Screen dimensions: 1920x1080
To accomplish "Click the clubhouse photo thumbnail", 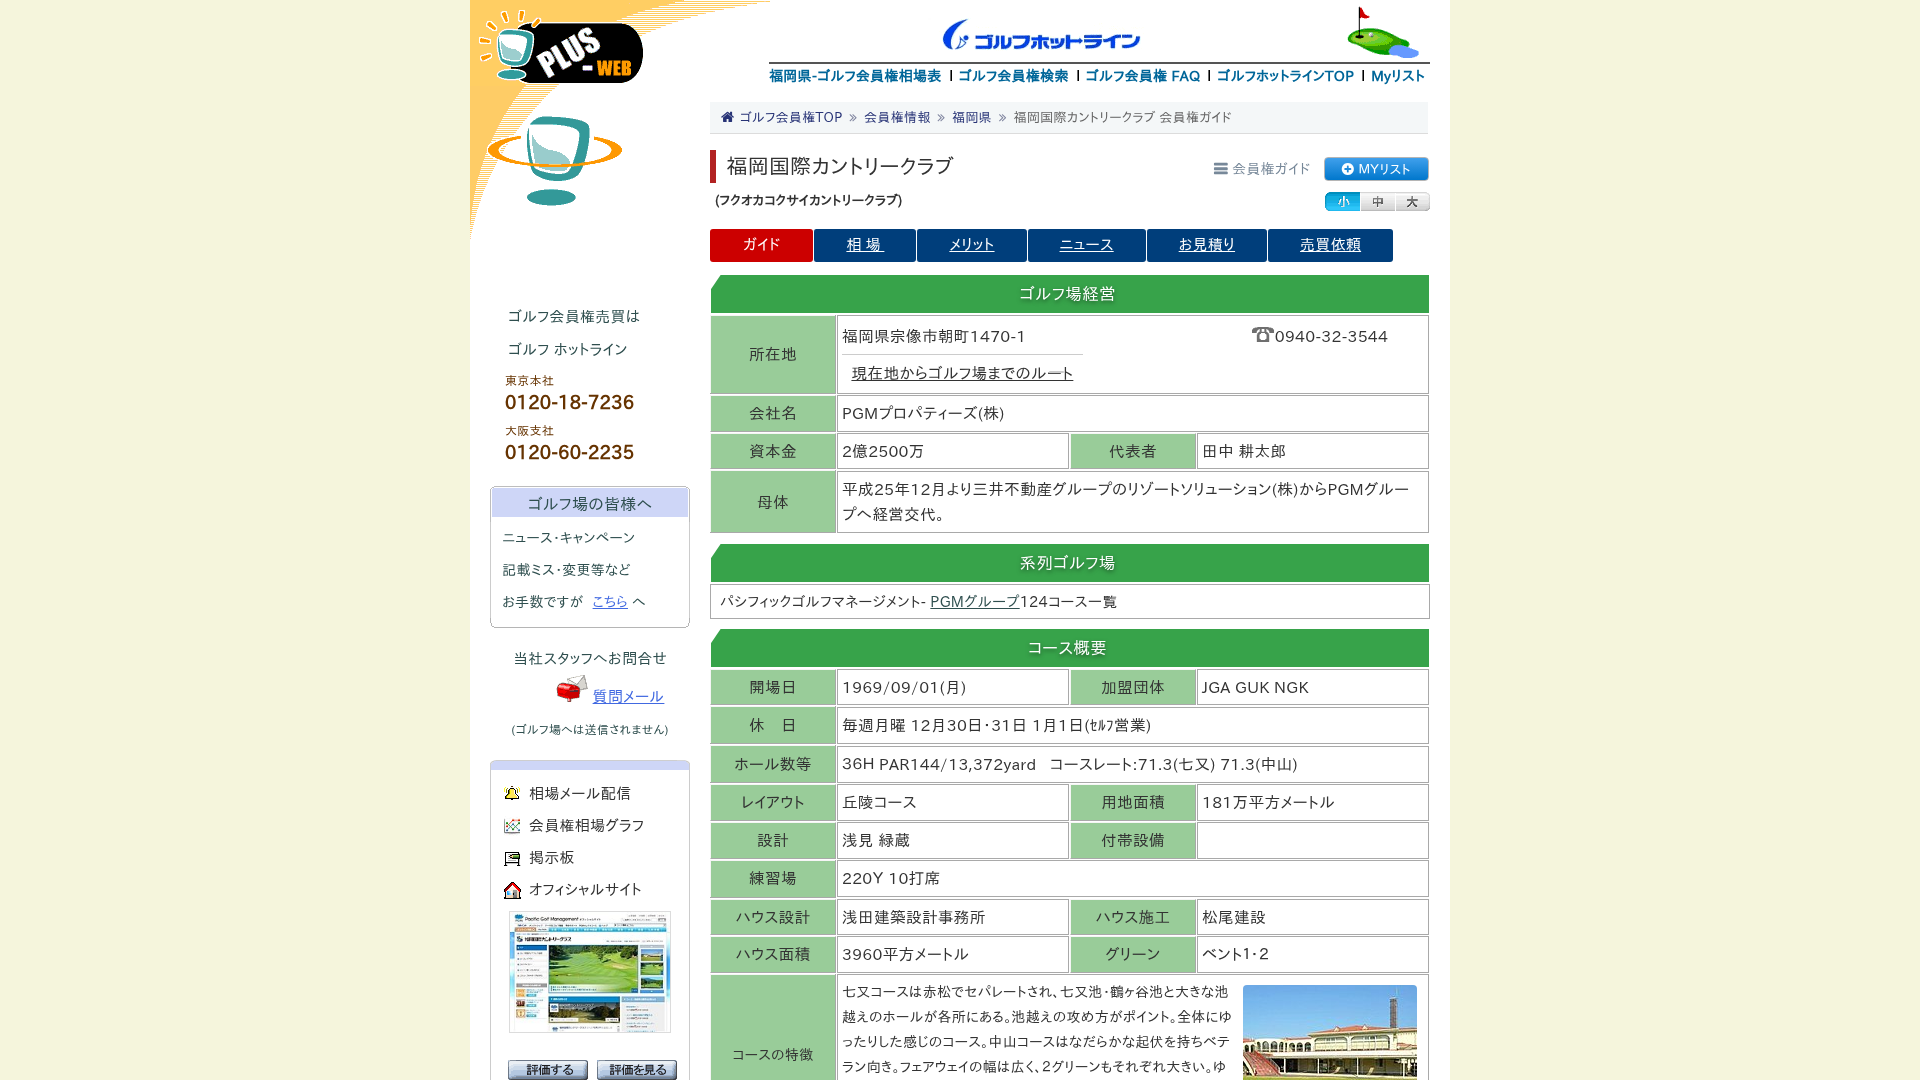I will (x=1330, y=1032).
